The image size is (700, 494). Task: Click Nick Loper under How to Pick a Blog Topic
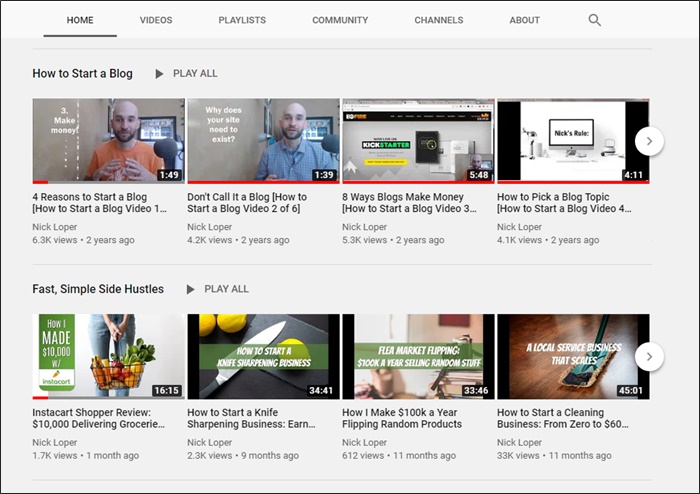(519, 227)
